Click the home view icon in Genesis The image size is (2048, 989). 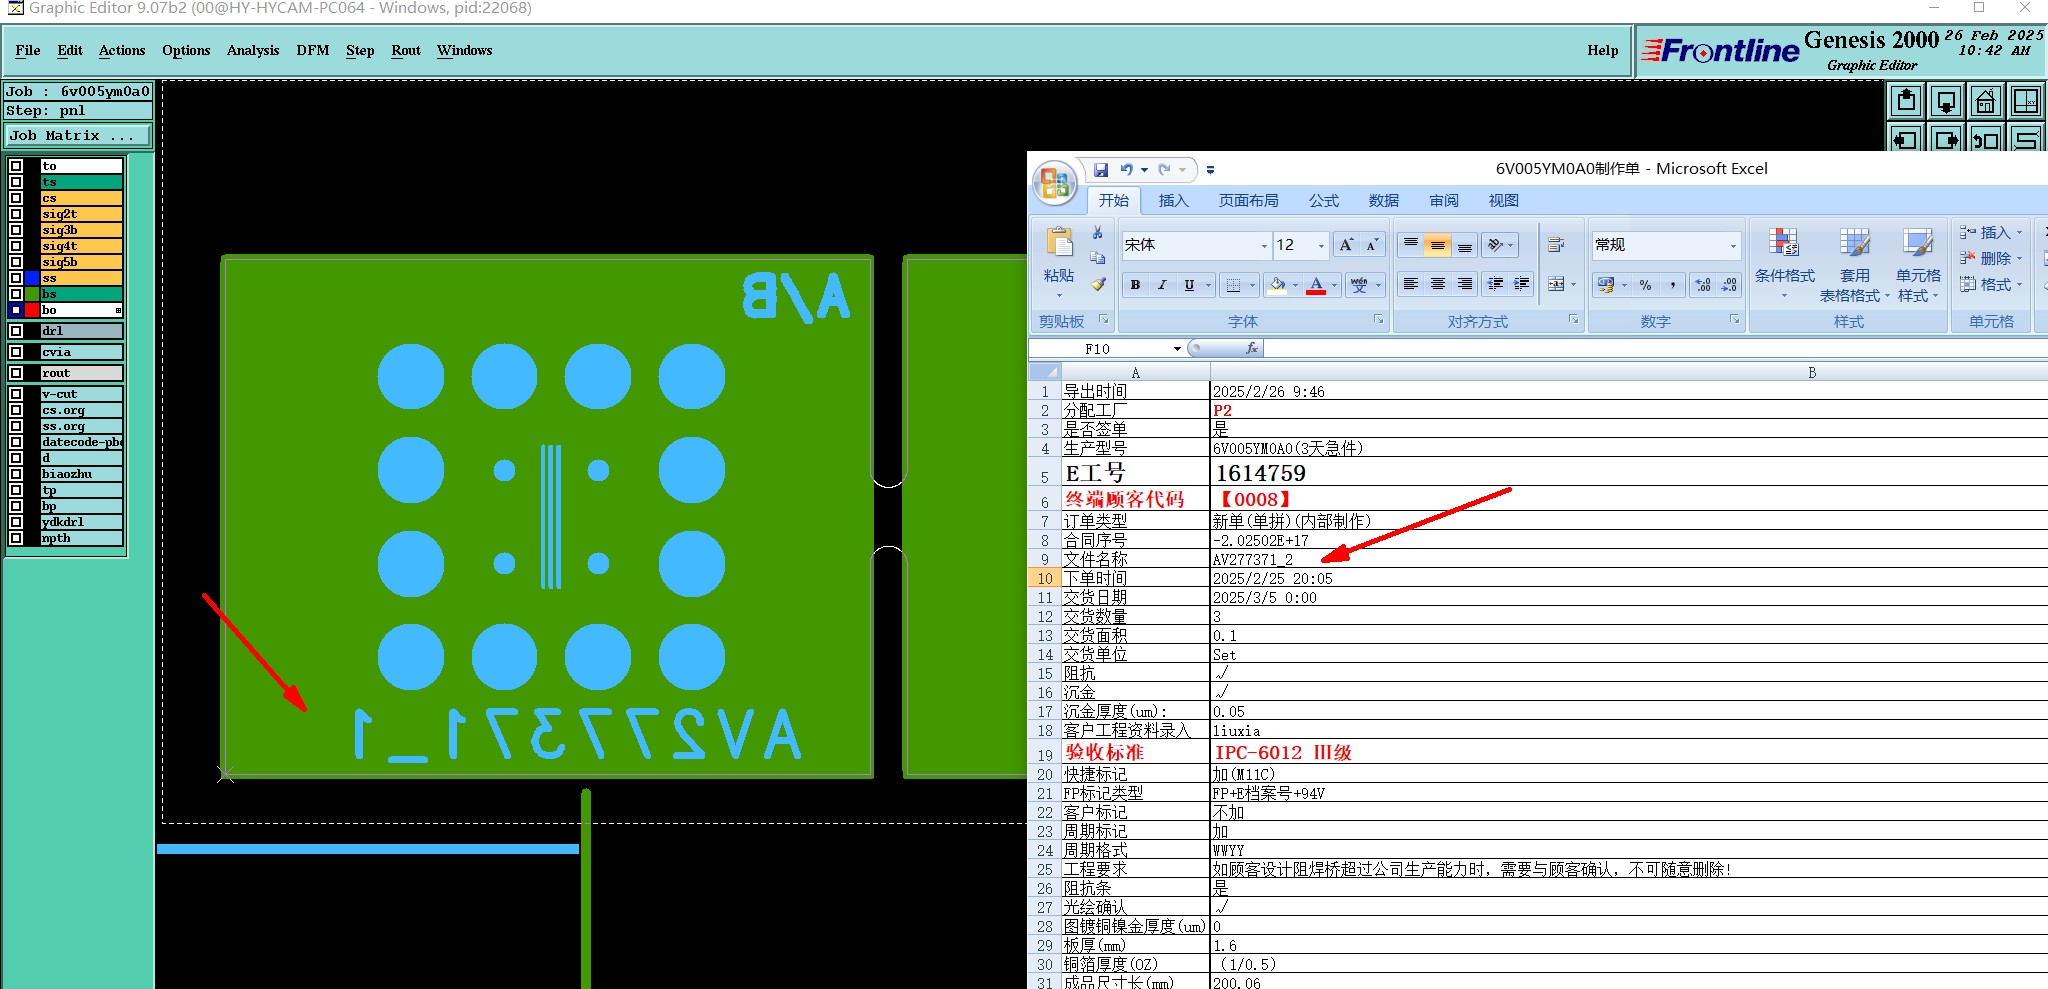point(1986,101)
